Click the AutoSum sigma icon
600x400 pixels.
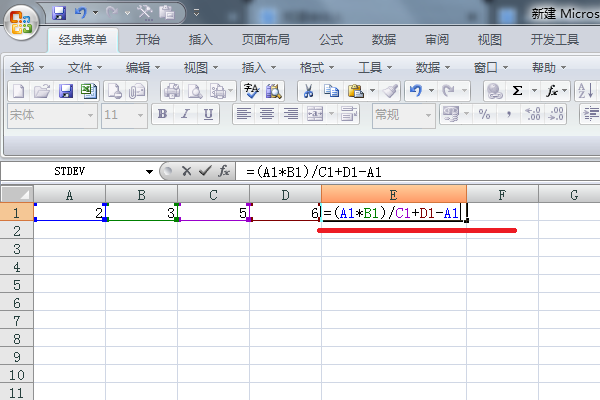(517, 91)
